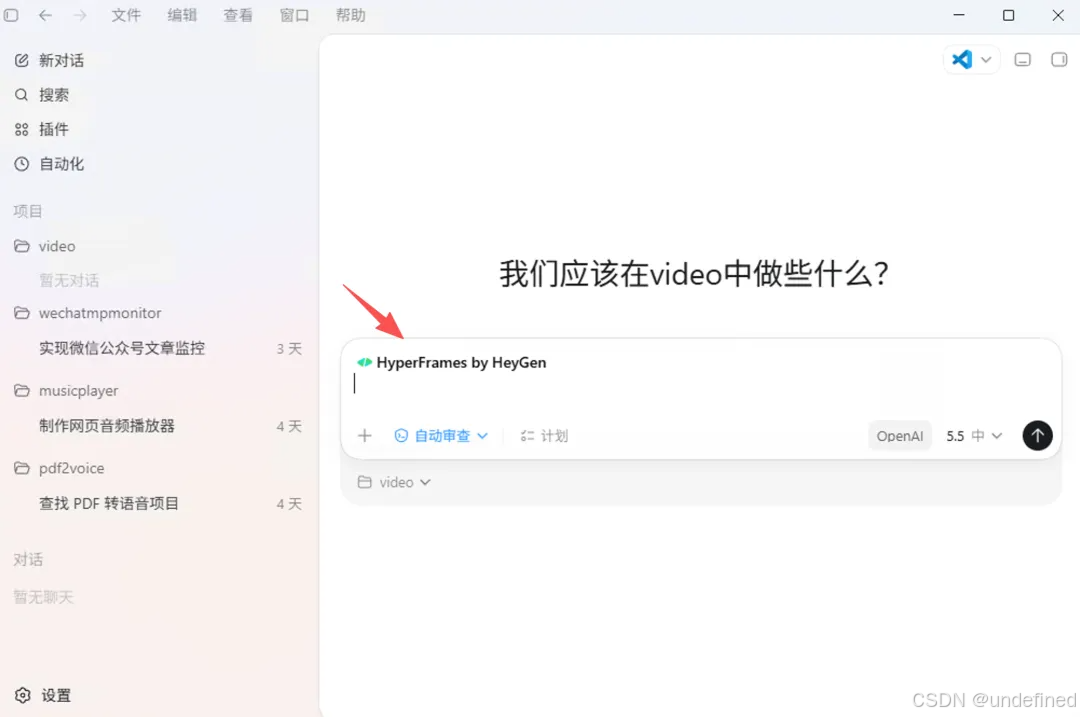Open the 5.5 中 model dropdown
The image size is (1080, 717).
pos(974,436)
